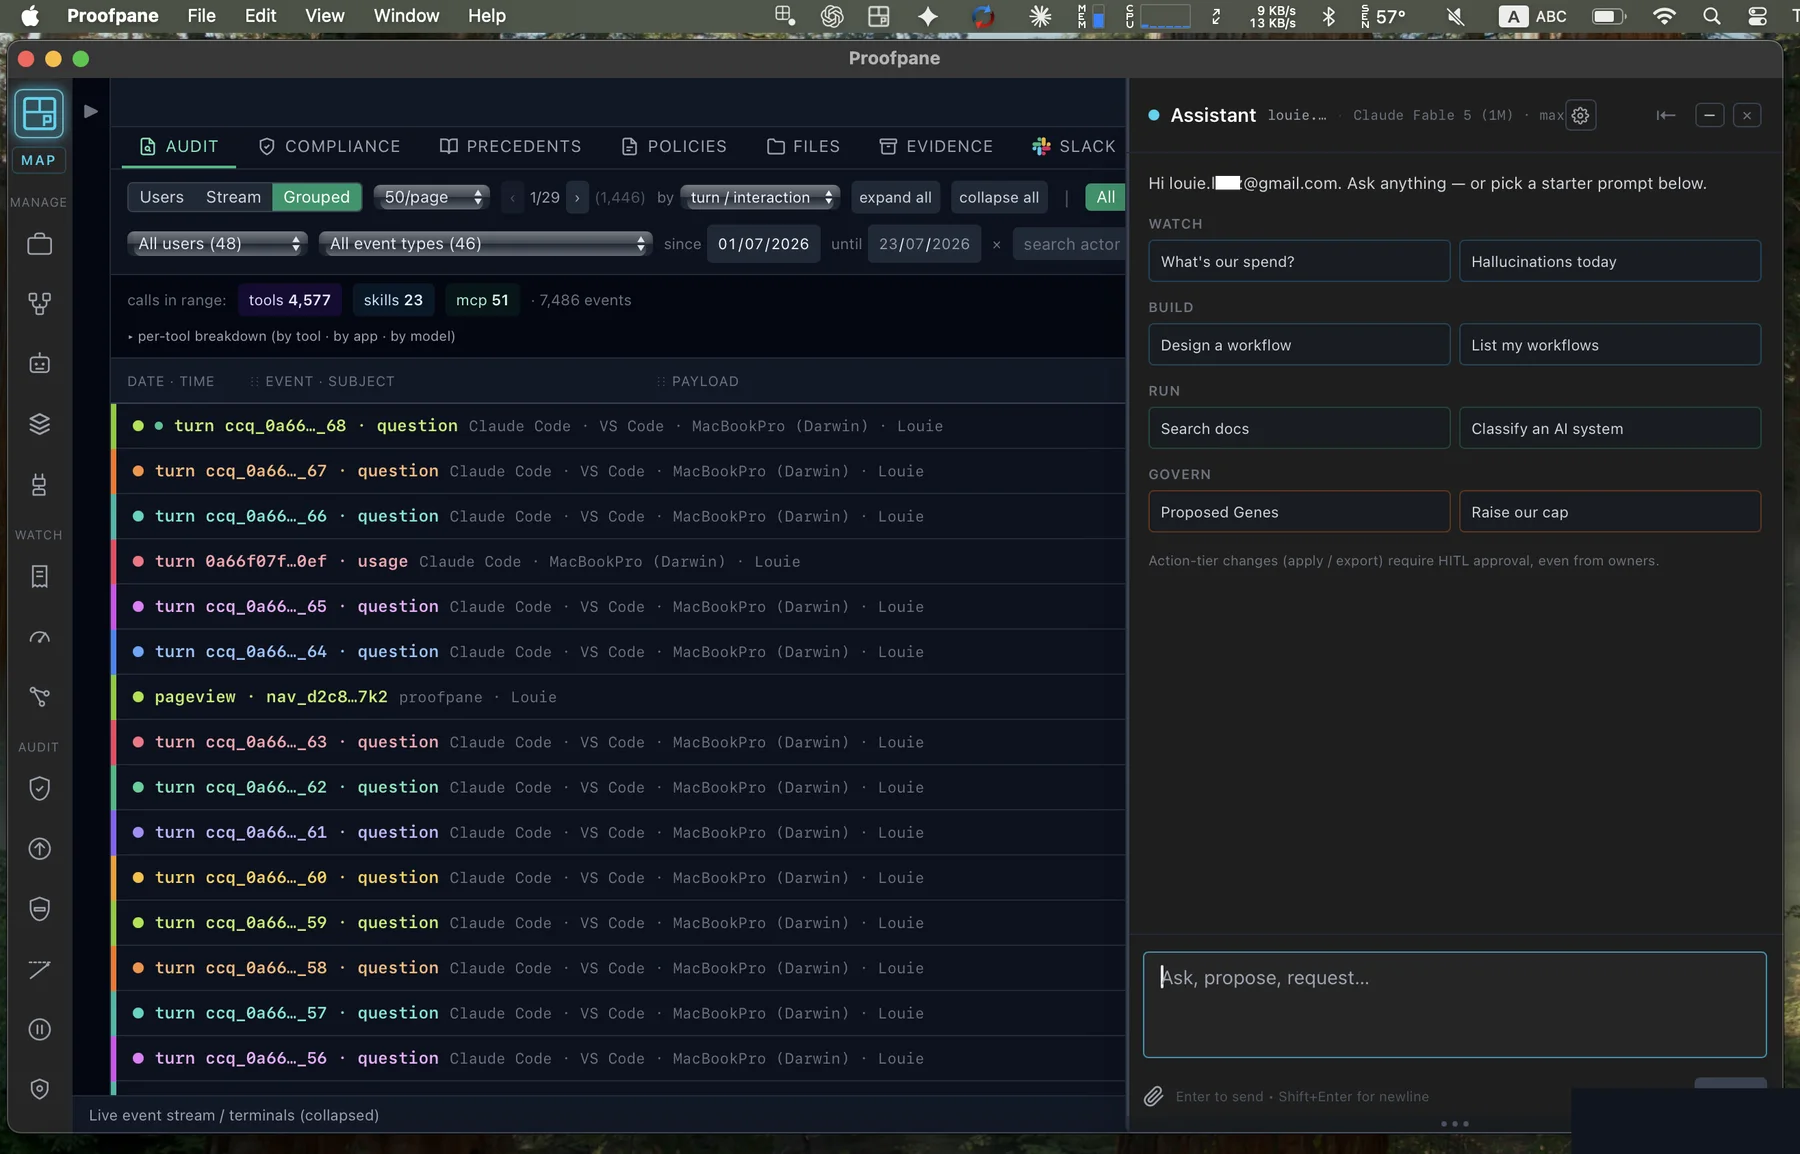
Task: Click the briefcase icon under Manage
Action: pyautogui.click(x=39, y=244)
